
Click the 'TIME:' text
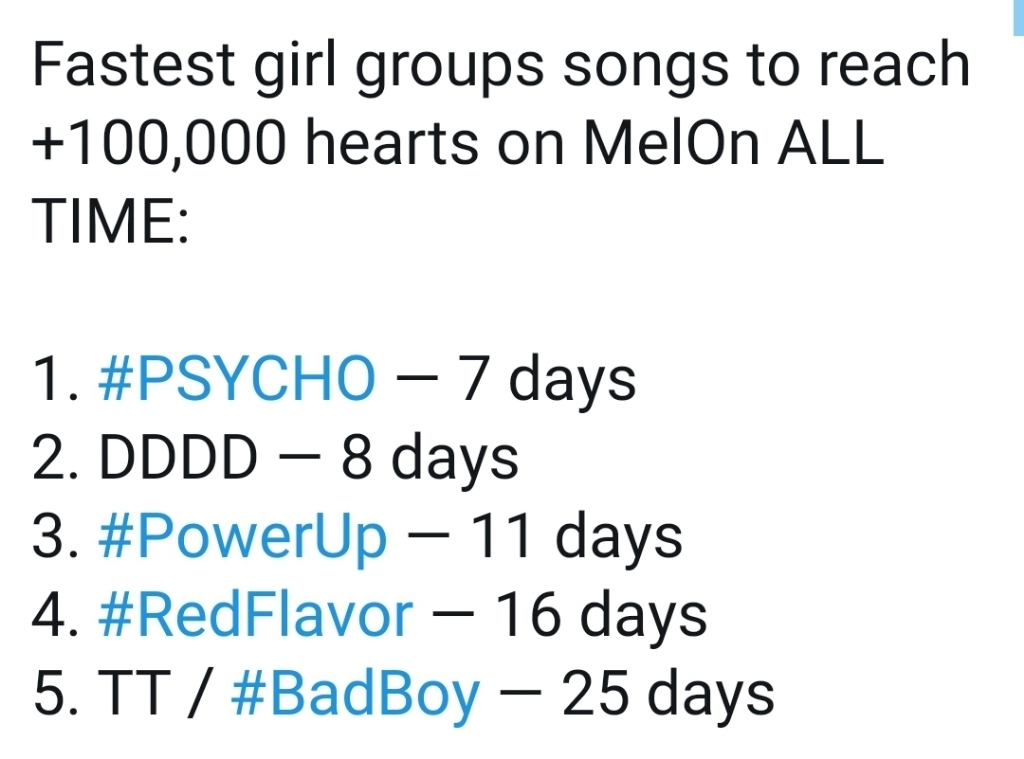tap(108, 222)
